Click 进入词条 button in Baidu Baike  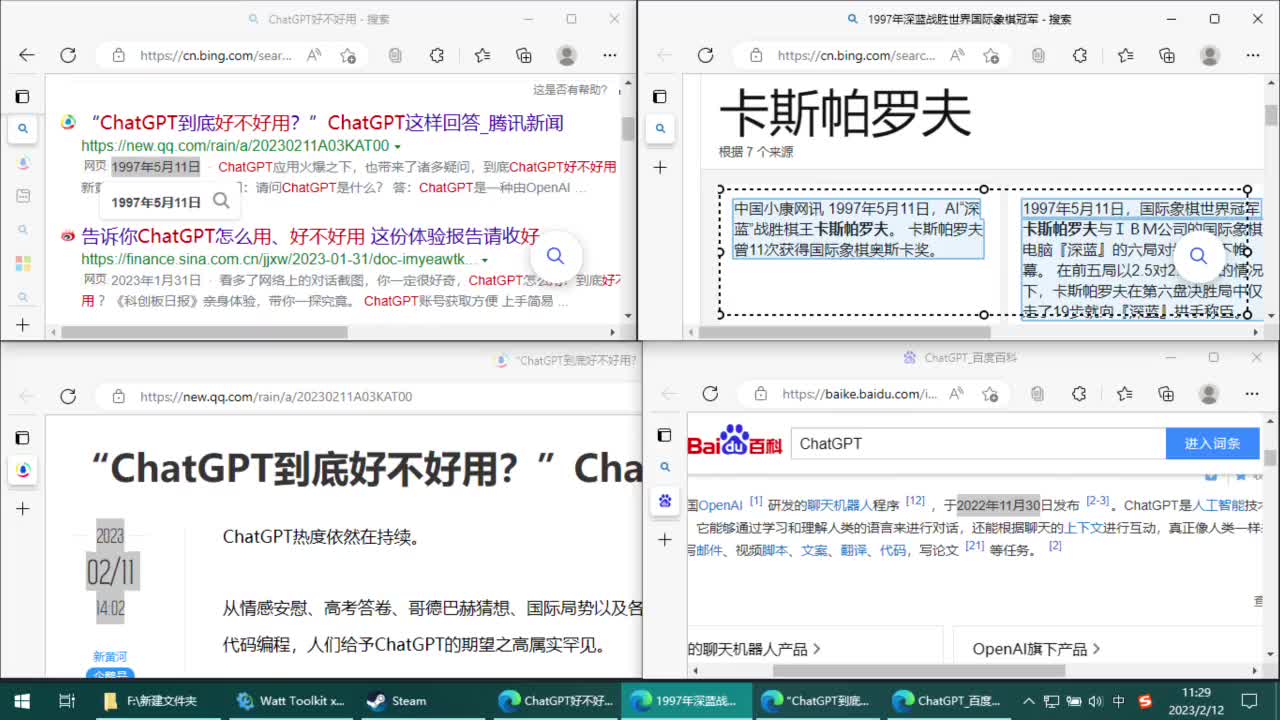(1212, 444)
